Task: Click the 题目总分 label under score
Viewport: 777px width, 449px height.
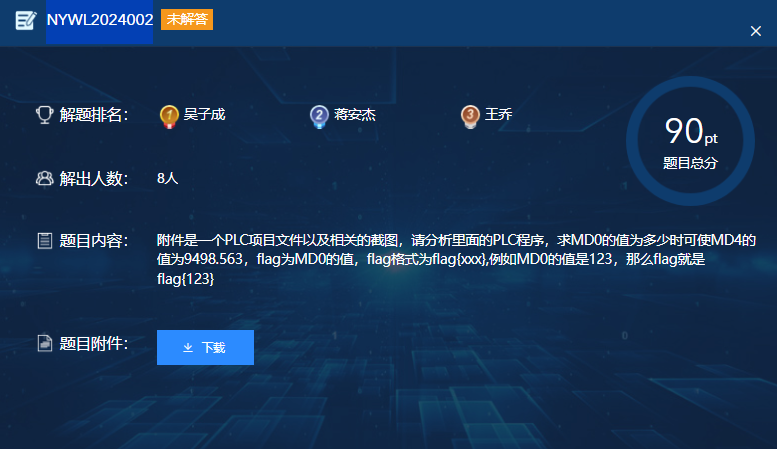Action: (690, 162)
